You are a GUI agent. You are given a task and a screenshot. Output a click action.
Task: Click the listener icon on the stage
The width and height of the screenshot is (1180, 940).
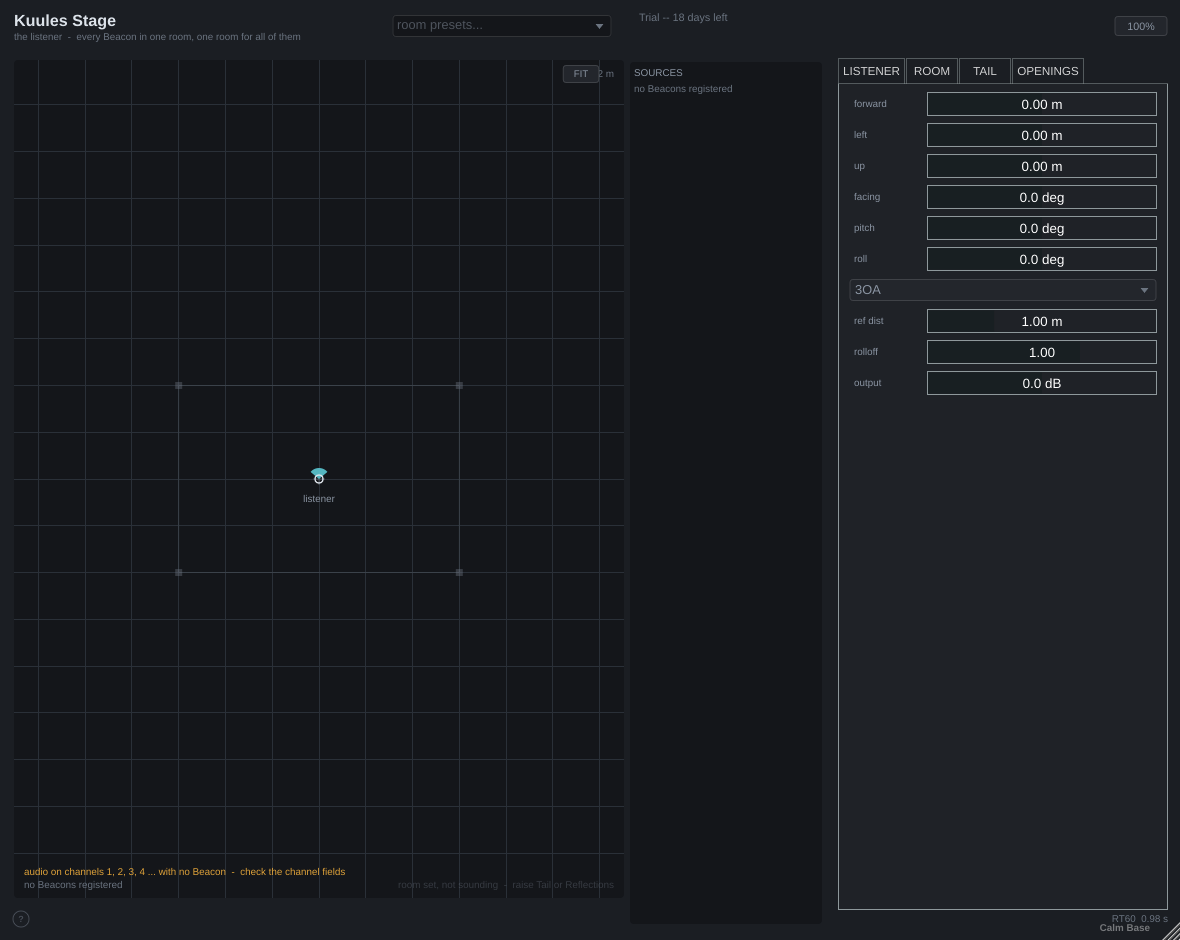click(x=319, y=476)
